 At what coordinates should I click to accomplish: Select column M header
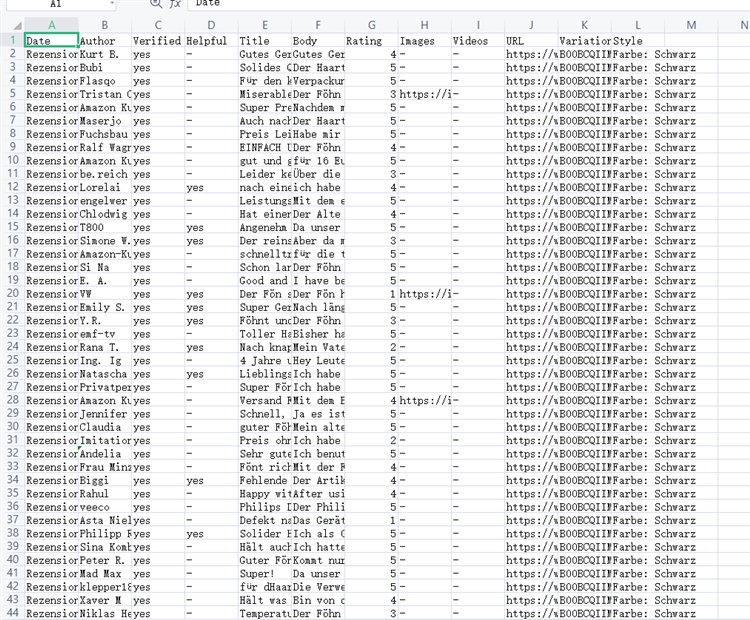(x=691, y=24)
